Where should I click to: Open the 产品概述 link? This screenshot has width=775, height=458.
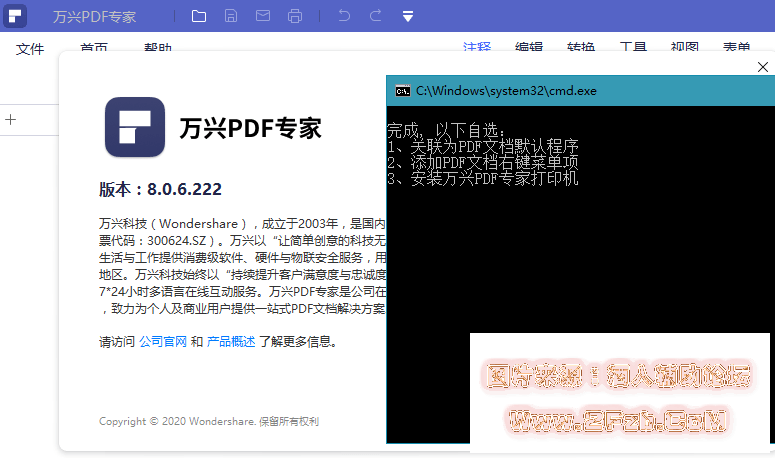(x=231, y=341)
